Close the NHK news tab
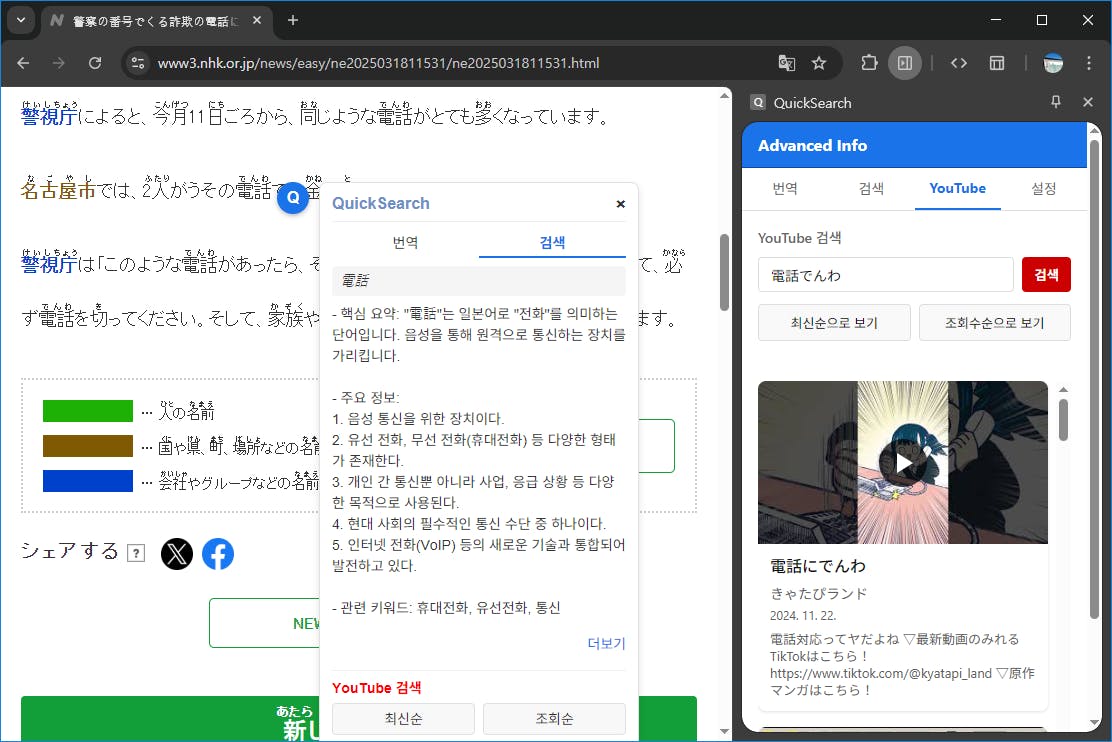This screenshot has height=742, width=1112. click(x=257, y=21)
